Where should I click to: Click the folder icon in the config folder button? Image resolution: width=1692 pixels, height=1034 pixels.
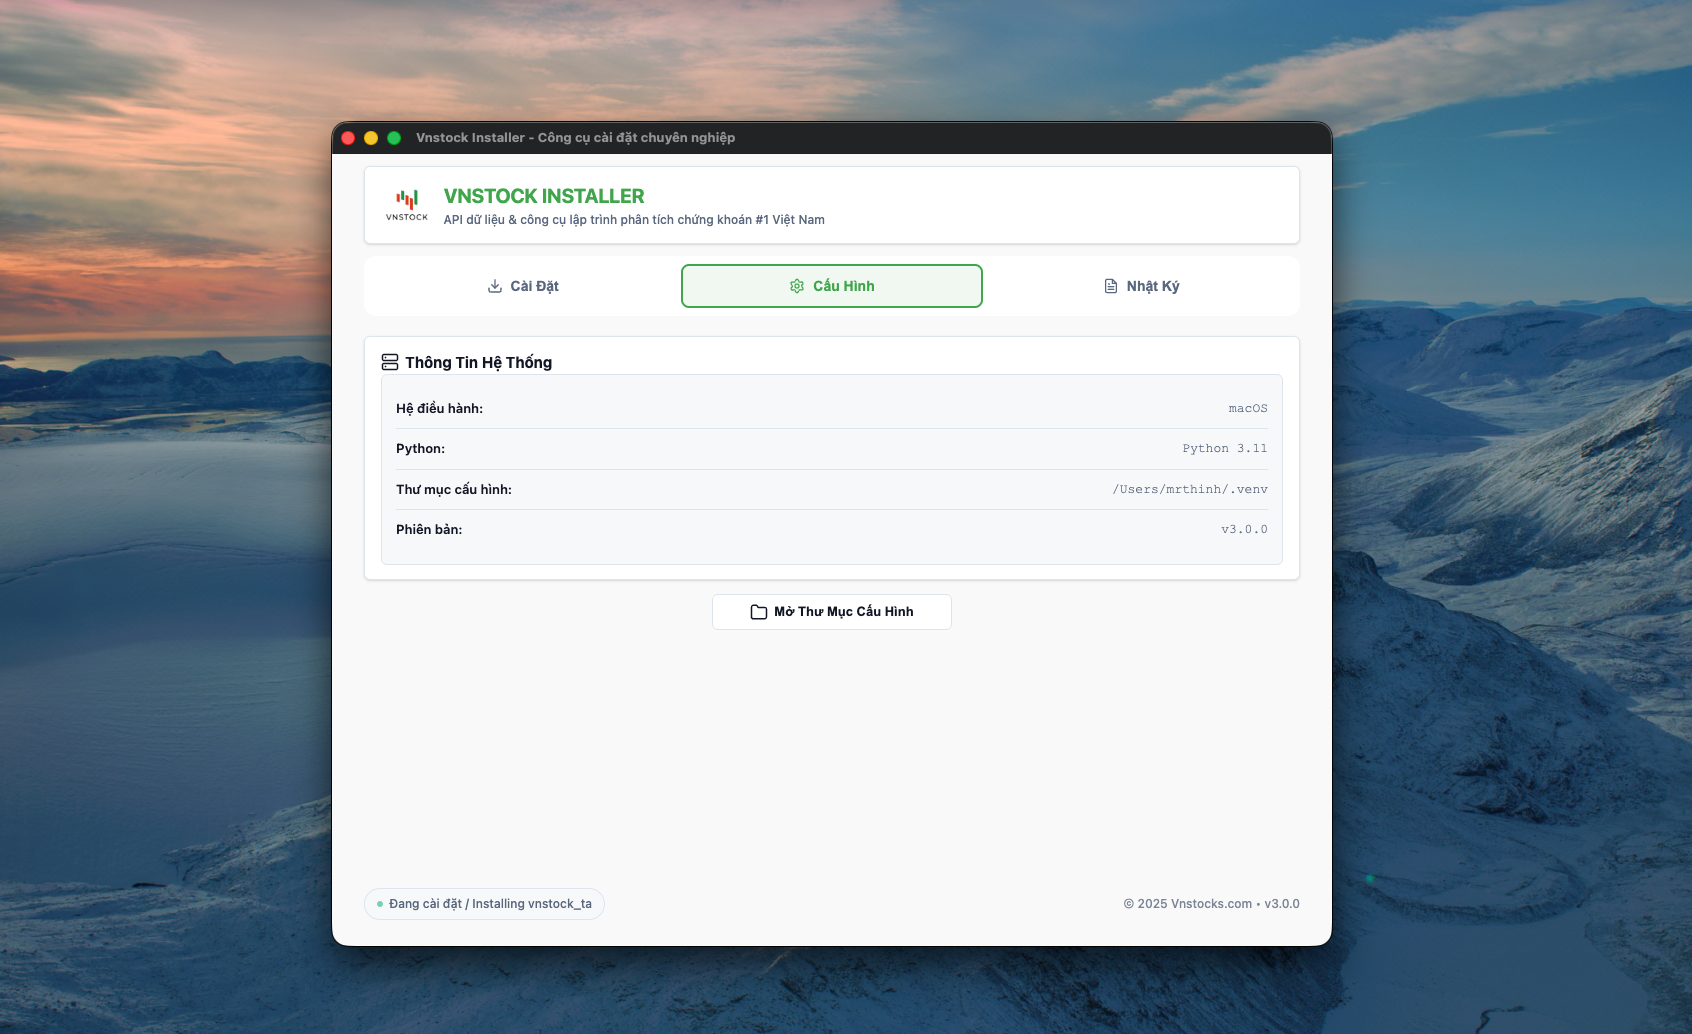click(x=759, y=612)
